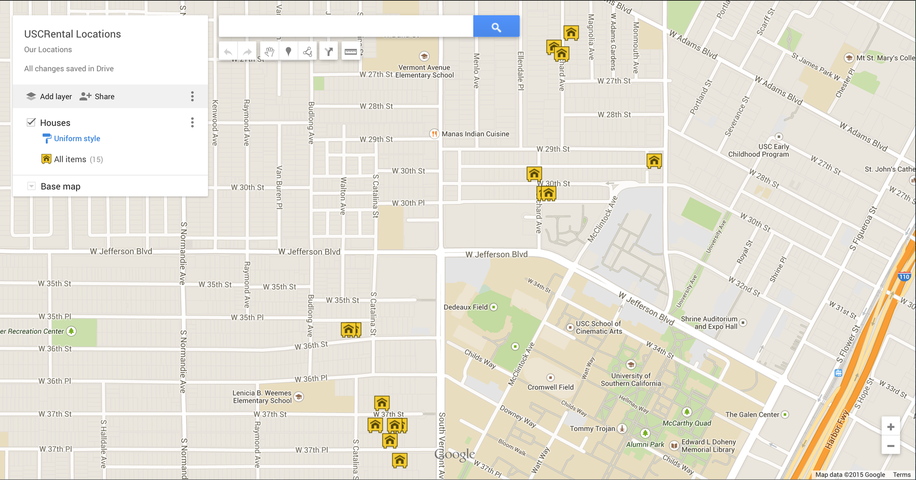Viewport: 916px width, 480px height.
Task: Click the Interstate 110 highway shield
Action: click(904, 277)
